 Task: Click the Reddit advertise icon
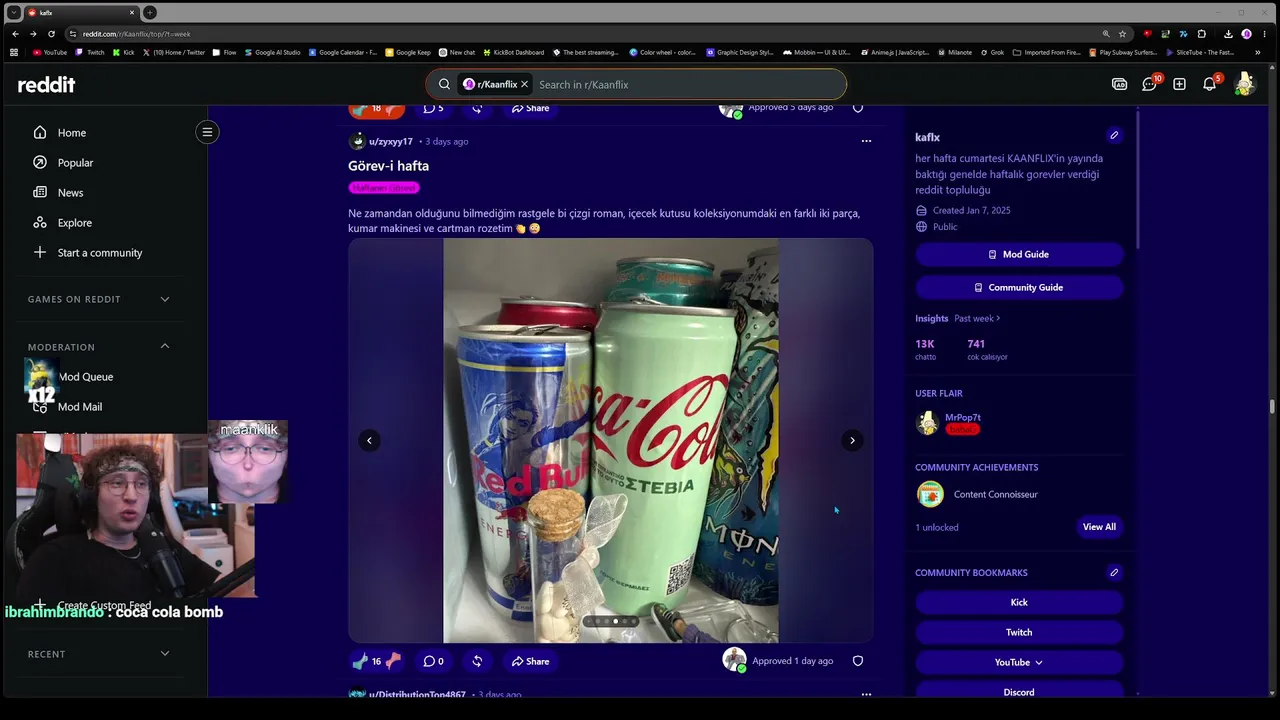tap(1120, 84)
